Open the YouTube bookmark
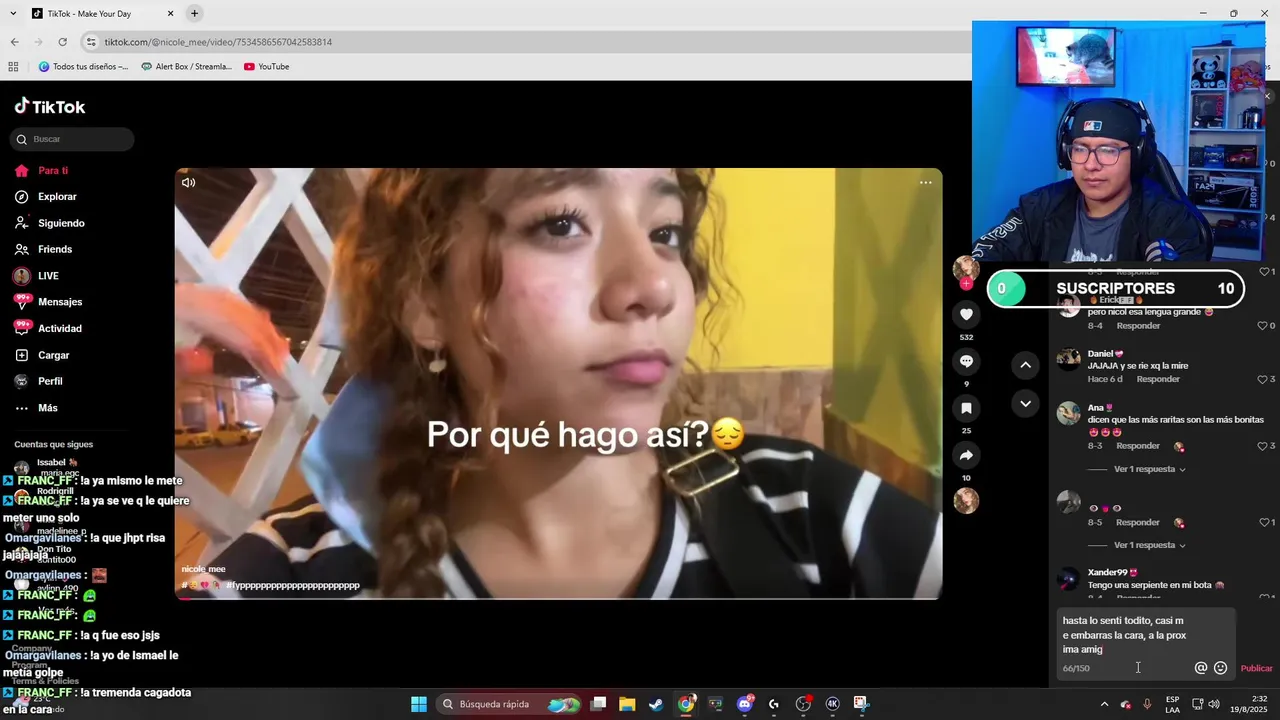Screen dimensions: 1280x720 click(266, 67)
